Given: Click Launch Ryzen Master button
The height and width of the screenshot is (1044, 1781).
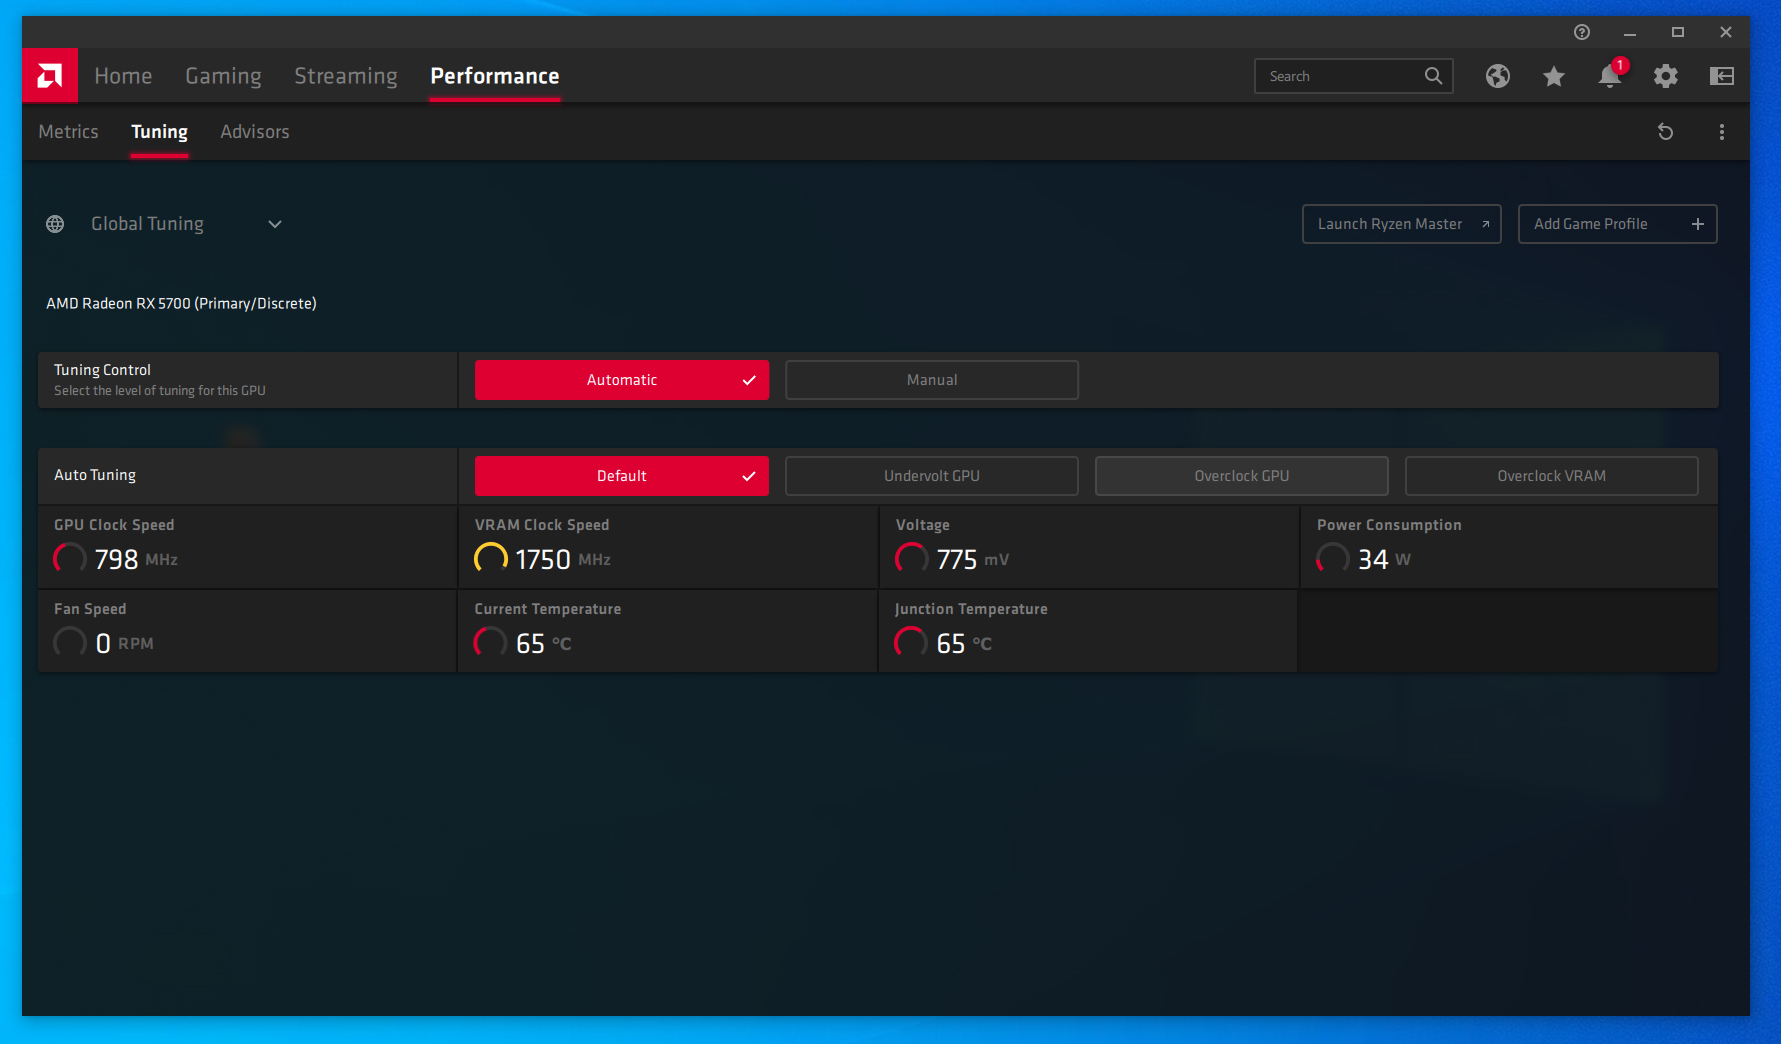Looking at the screenshot, I should click(x=1401, y=224).
